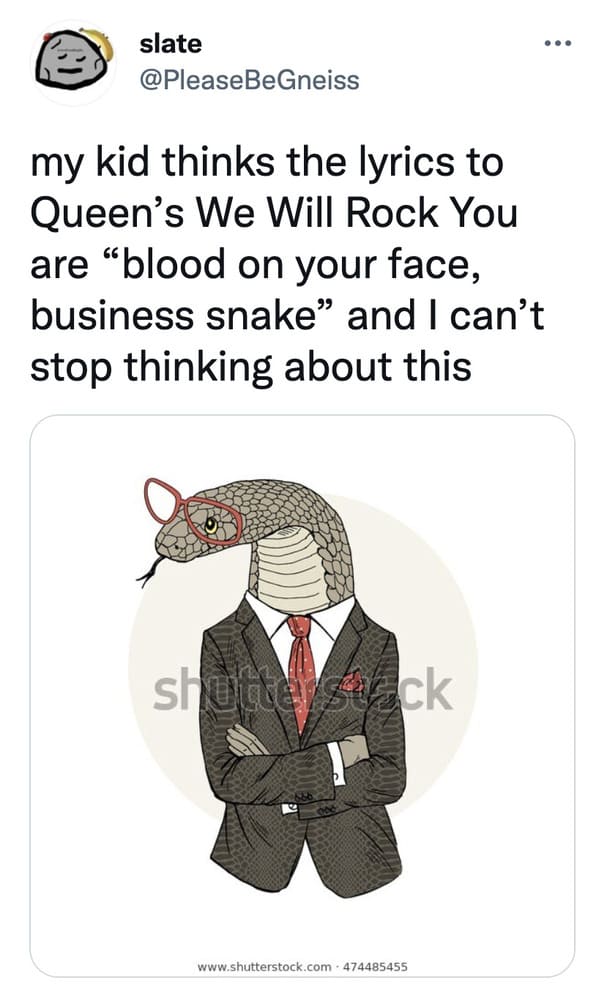Click the snake's hand on crossed arms
The width and height of the screenshot is (599, 991).
[246, 740]
